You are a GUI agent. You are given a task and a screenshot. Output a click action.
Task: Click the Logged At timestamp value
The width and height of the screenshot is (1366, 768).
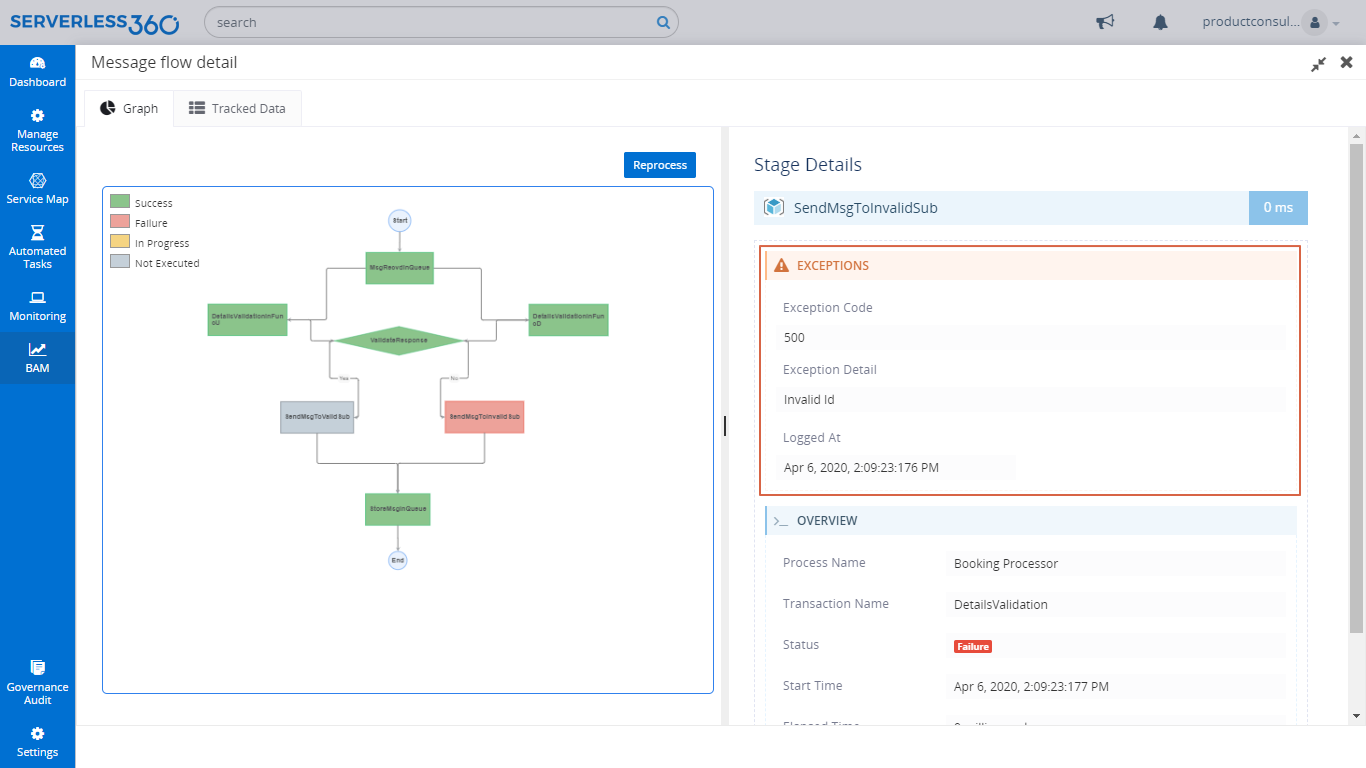click(x=896, y=468)
